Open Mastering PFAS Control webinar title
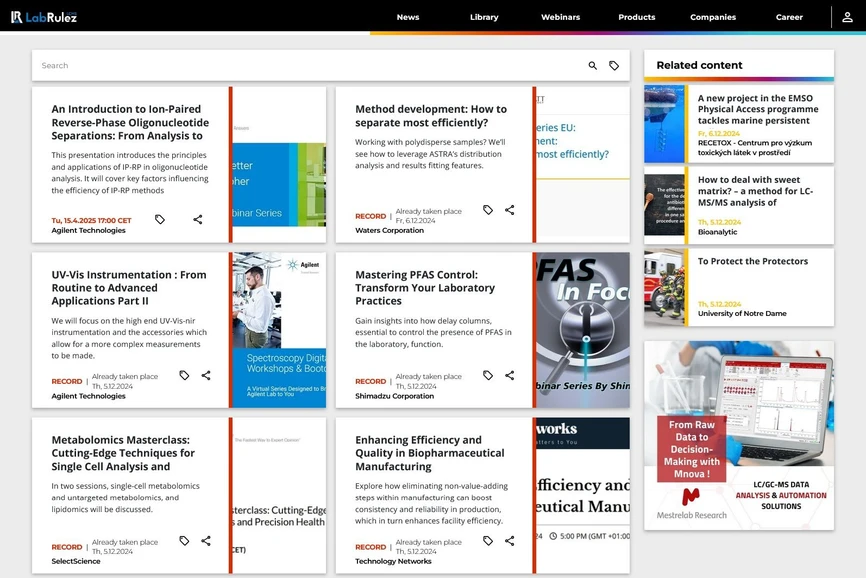 point(424,287)
